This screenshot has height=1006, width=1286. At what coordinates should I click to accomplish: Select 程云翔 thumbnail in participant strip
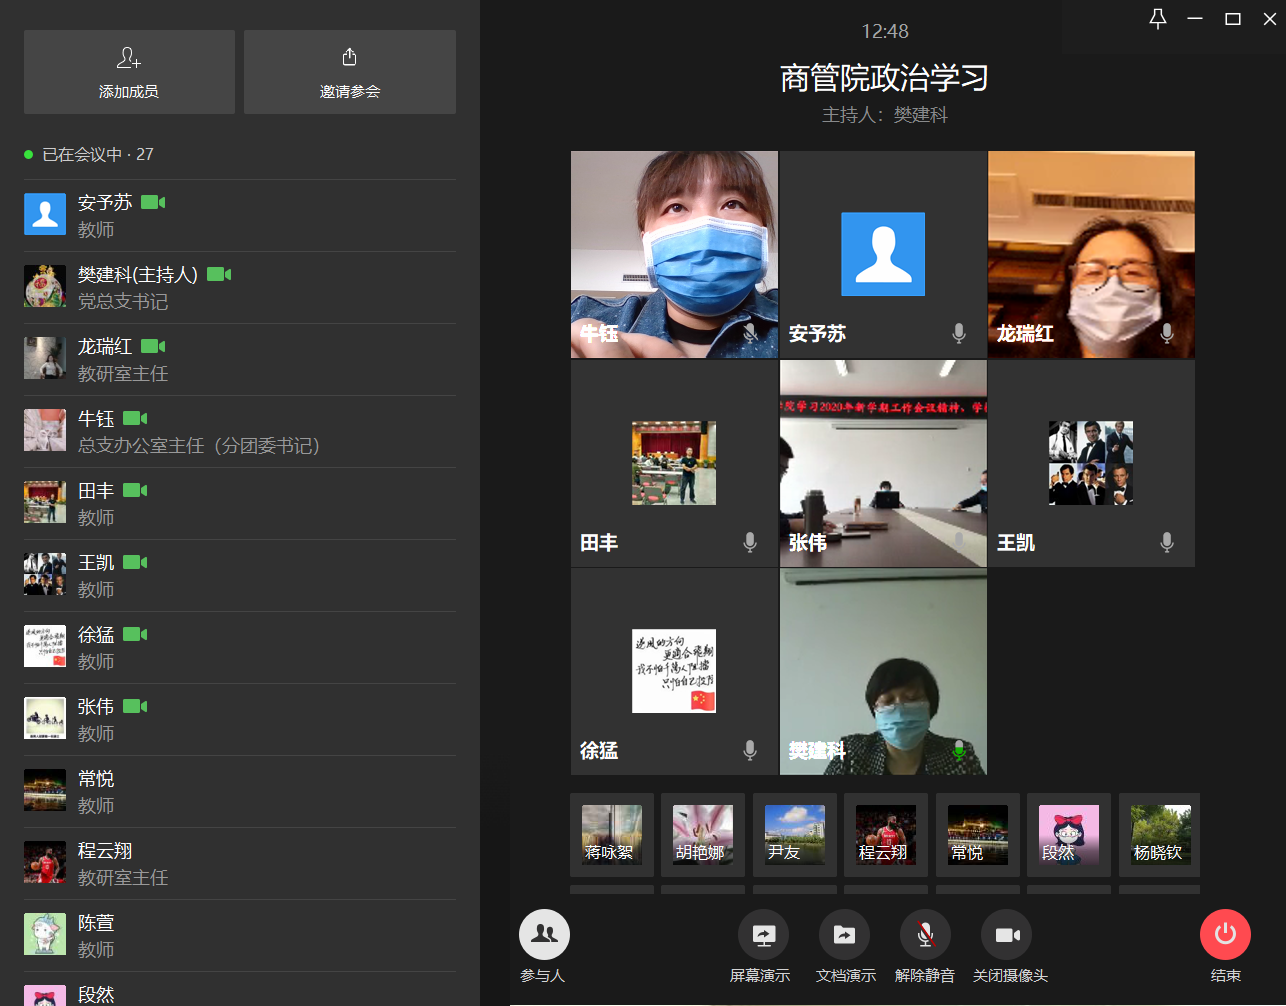tap(885, 835)
